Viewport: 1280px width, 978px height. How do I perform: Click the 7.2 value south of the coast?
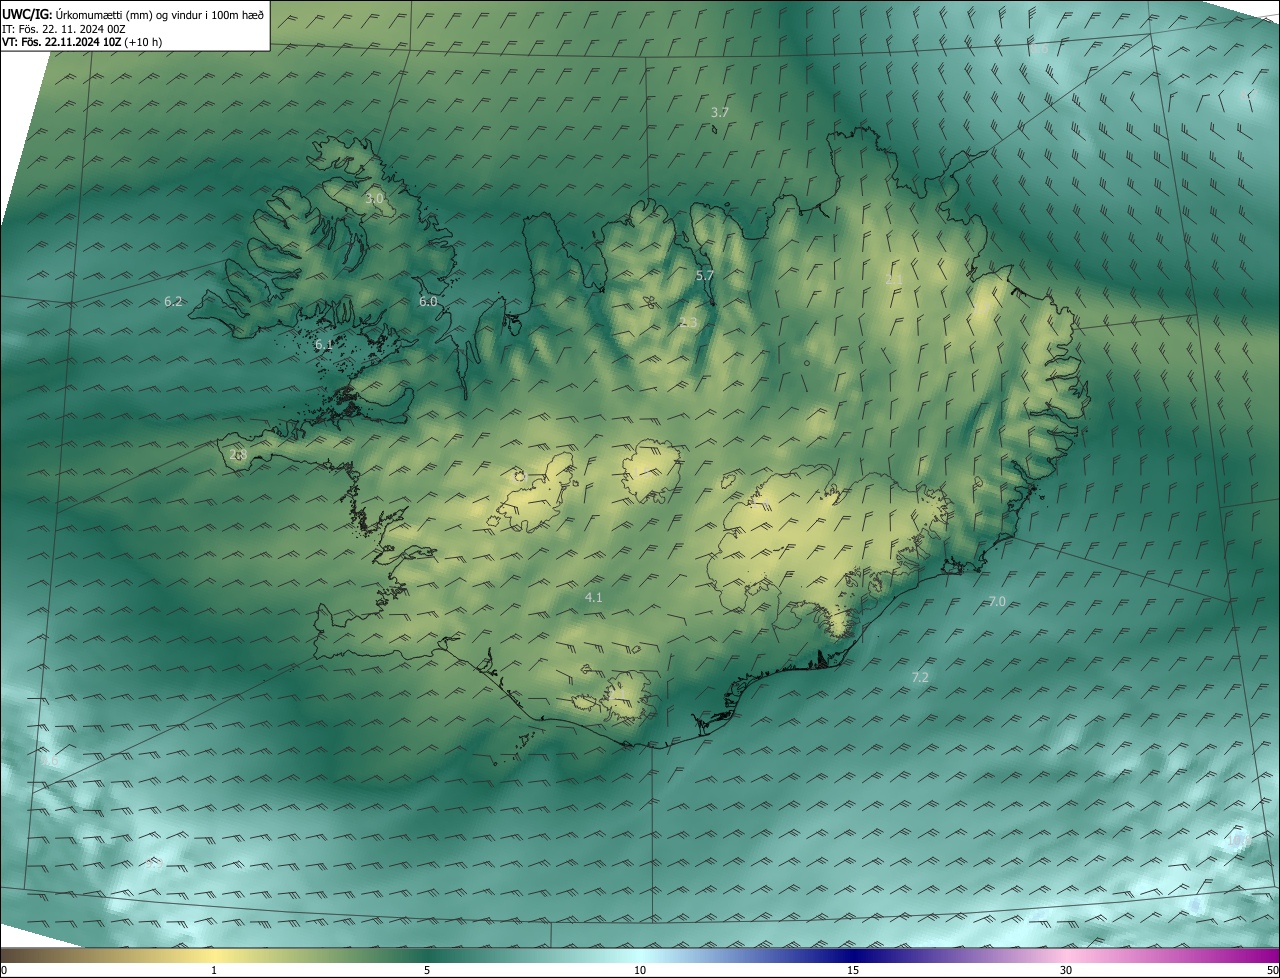[920, 677]
